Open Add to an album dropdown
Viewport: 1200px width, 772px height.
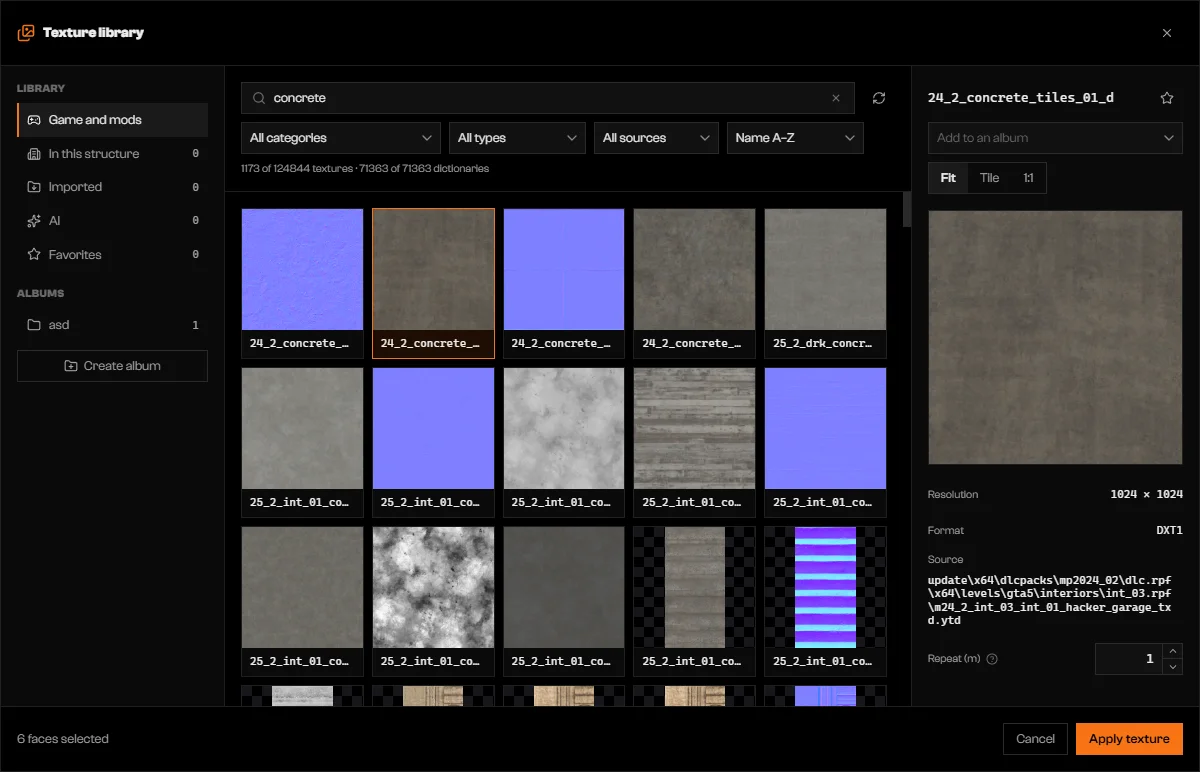[1055, 138]
